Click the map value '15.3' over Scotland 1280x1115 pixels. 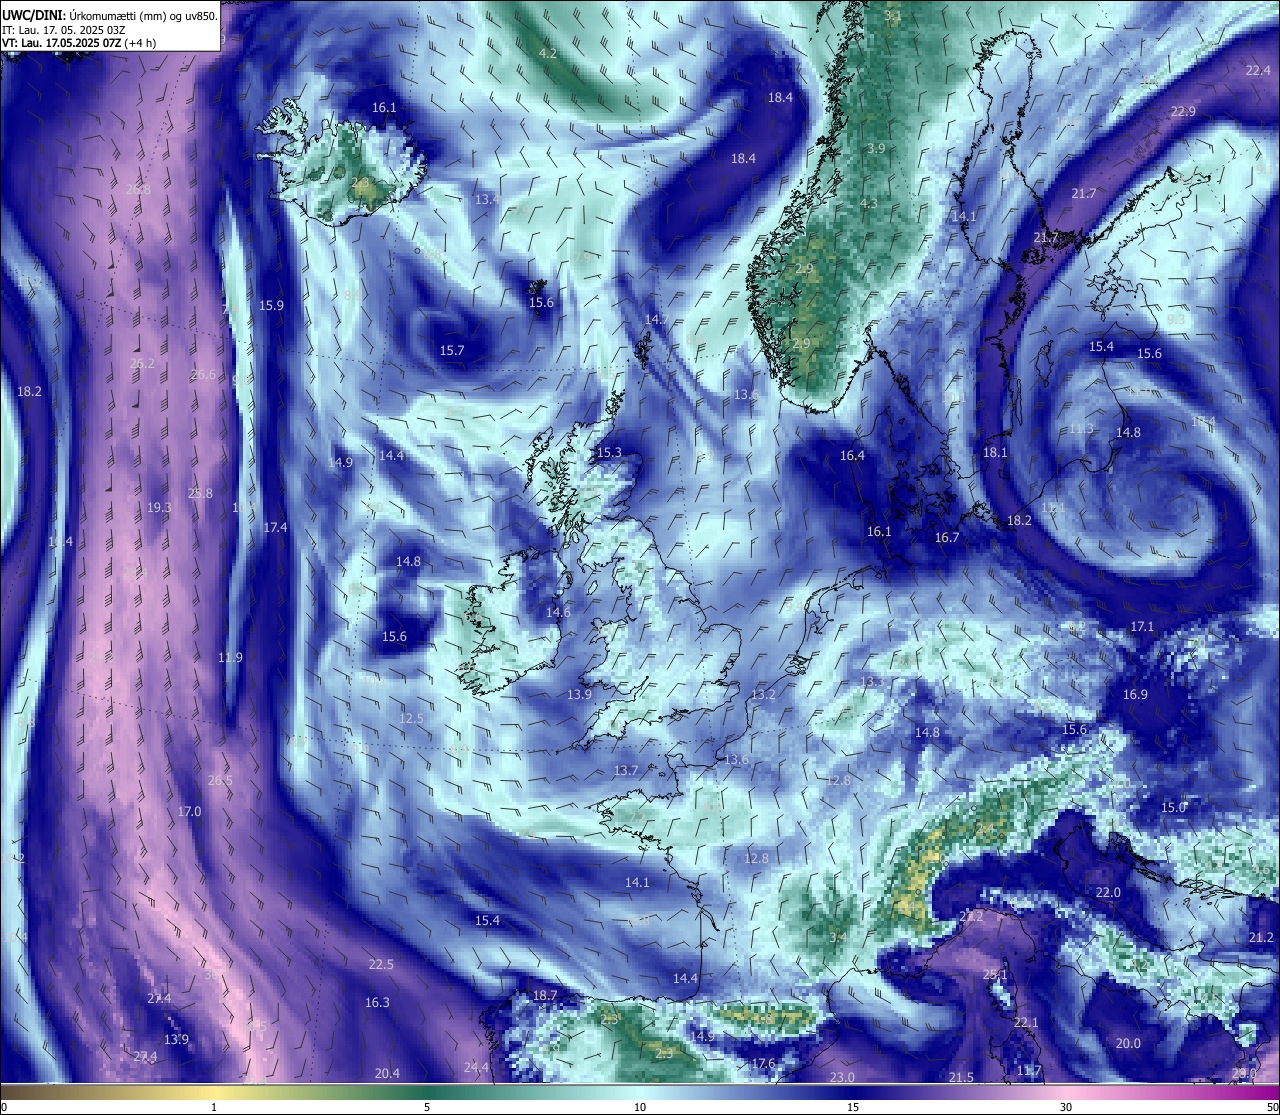pyautogui.click(x=609, y=452)
